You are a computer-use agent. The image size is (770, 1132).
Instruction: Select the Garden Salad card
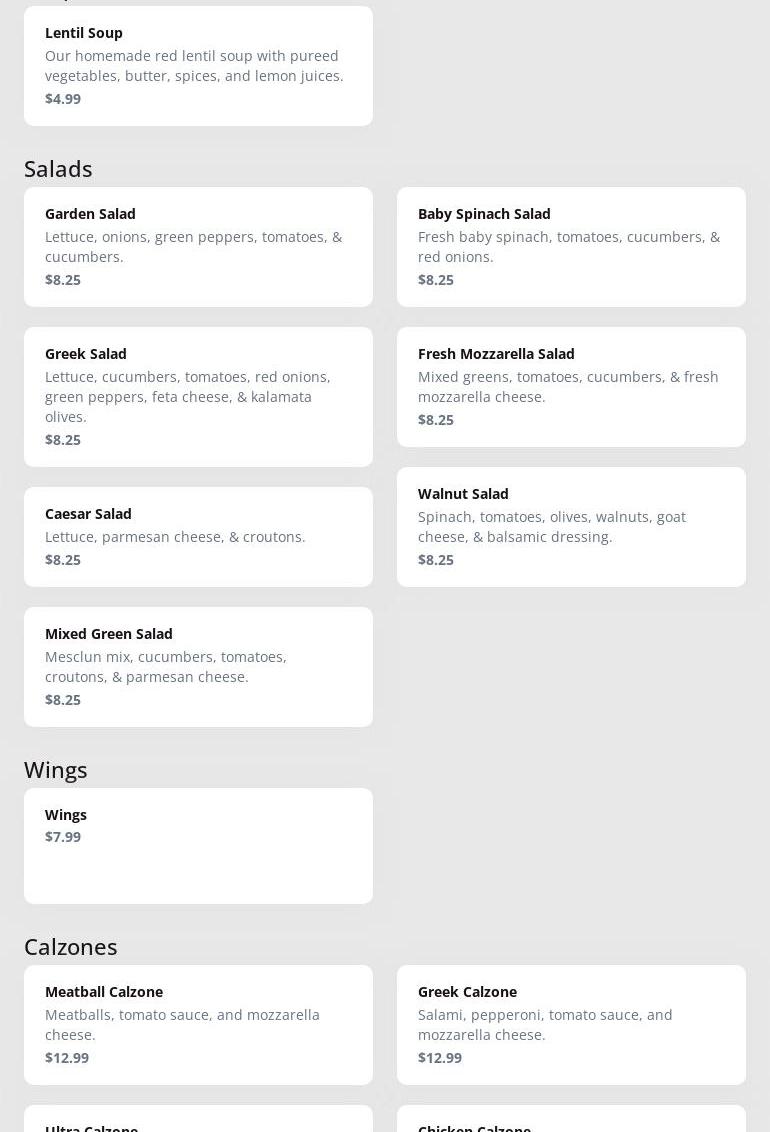pyautogui.click(x=198, y=246)
